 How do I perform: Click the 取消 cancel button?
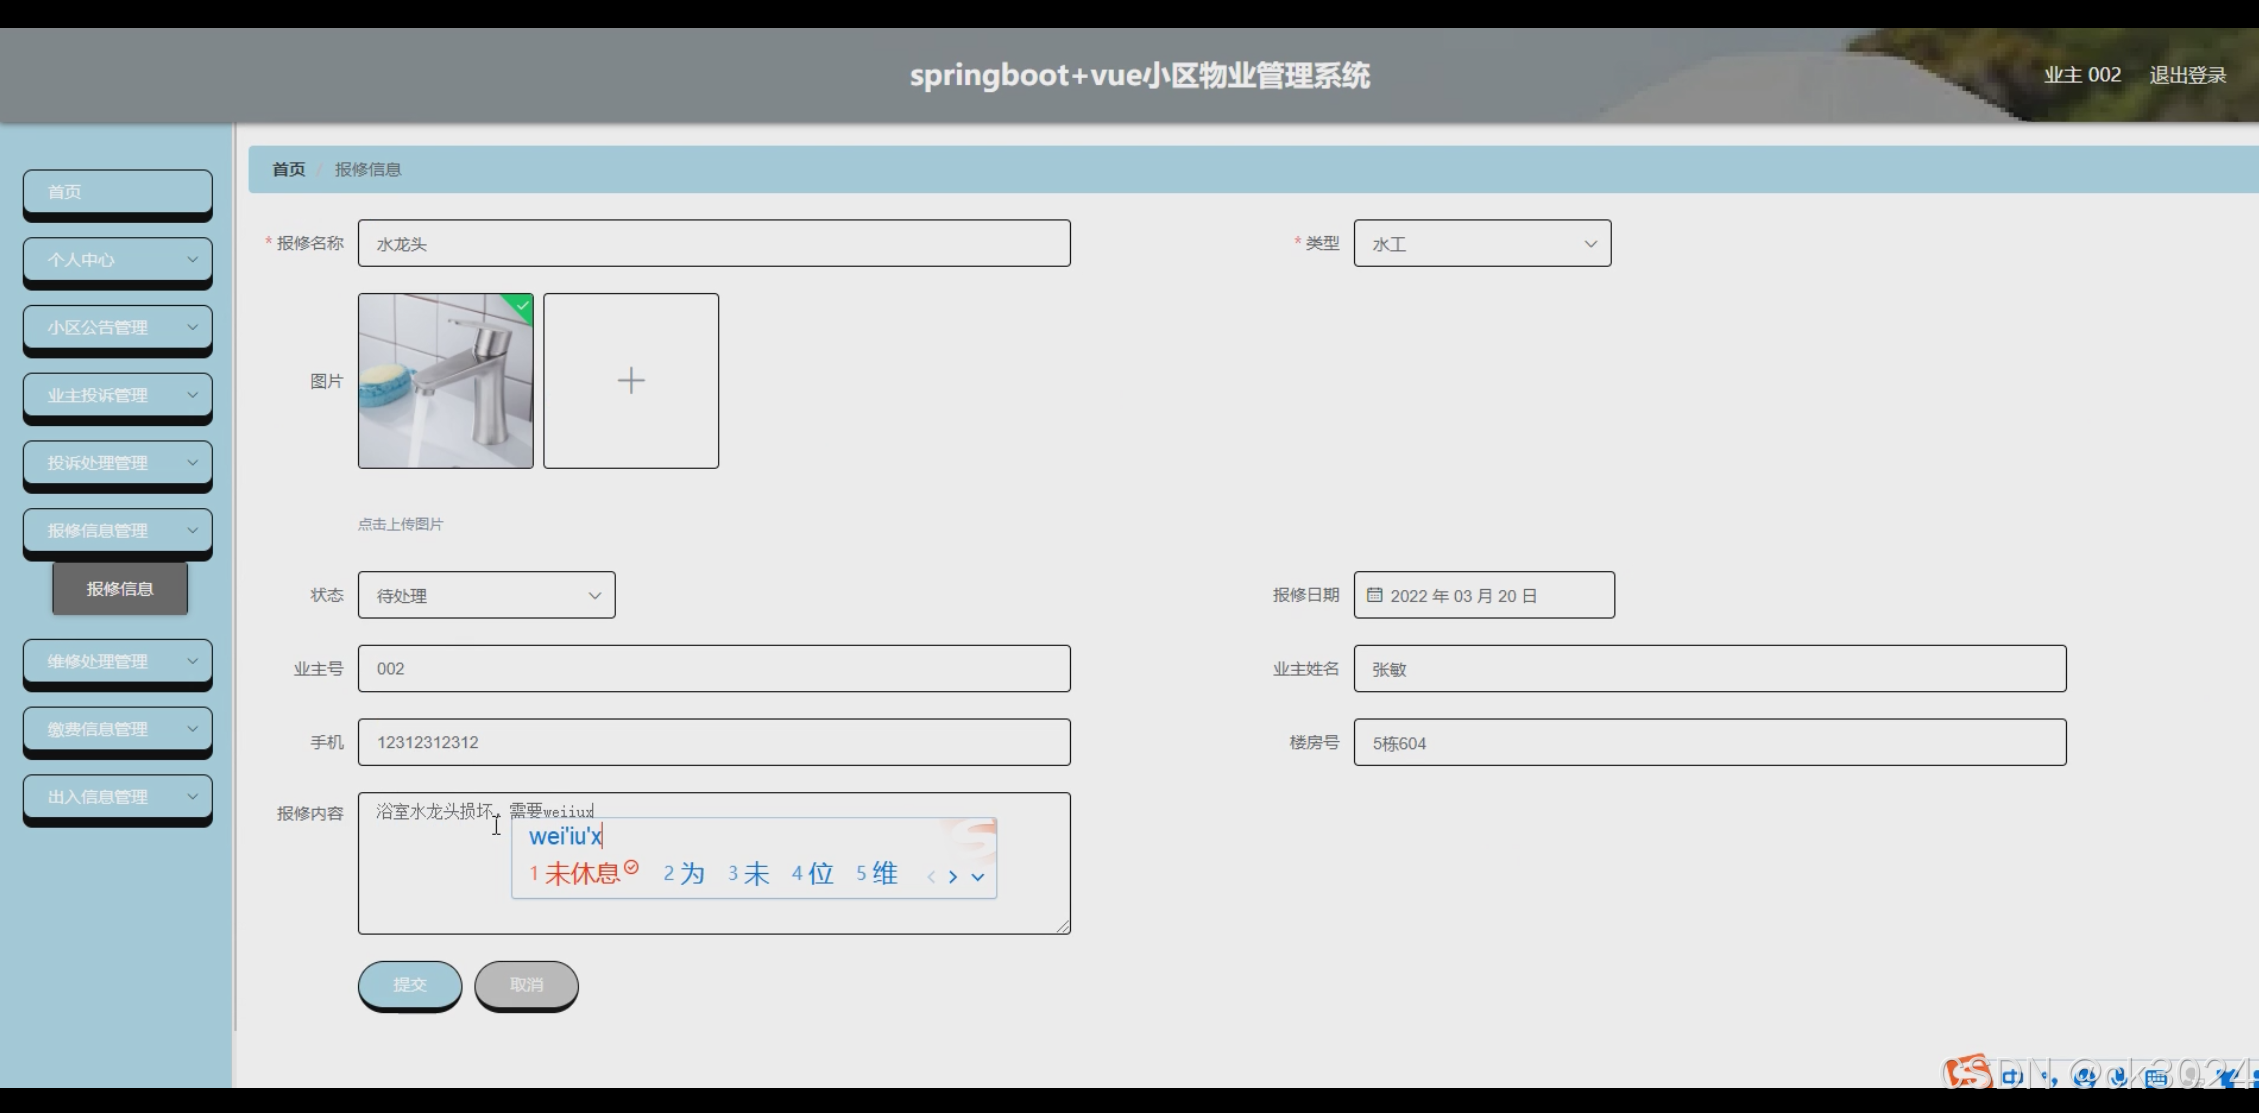click(526, 985)
